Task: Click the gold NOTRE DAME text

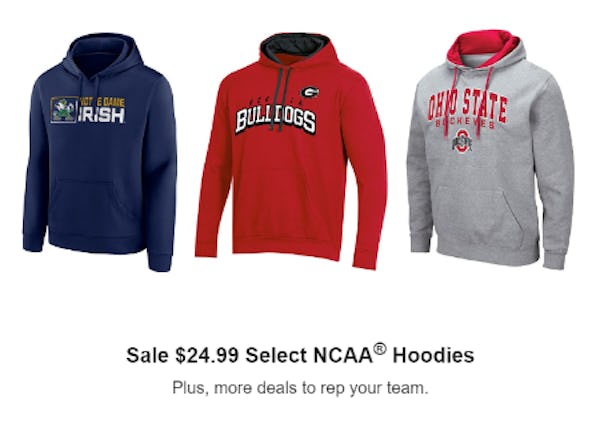Action: tap(102, 102)
